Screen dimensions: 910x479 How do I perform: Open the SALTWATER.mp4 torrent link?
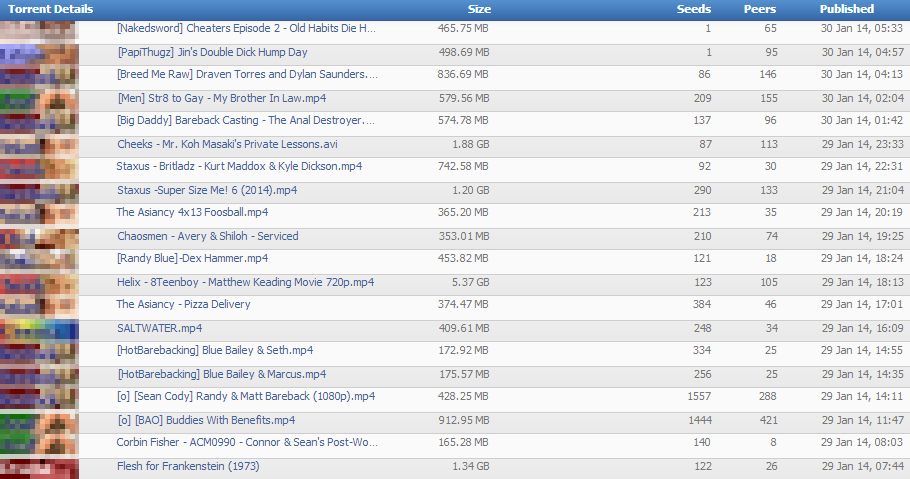pos(160,328)
